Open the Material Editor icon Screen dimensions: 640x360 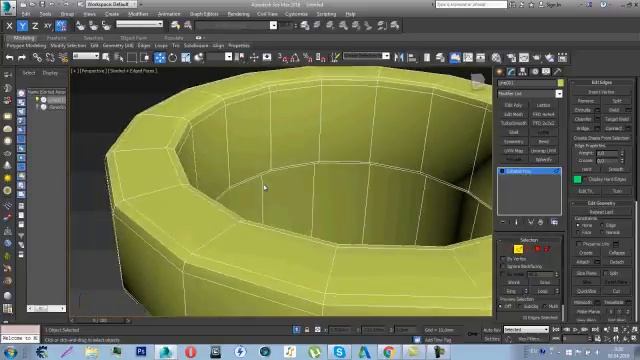[496, 58]
